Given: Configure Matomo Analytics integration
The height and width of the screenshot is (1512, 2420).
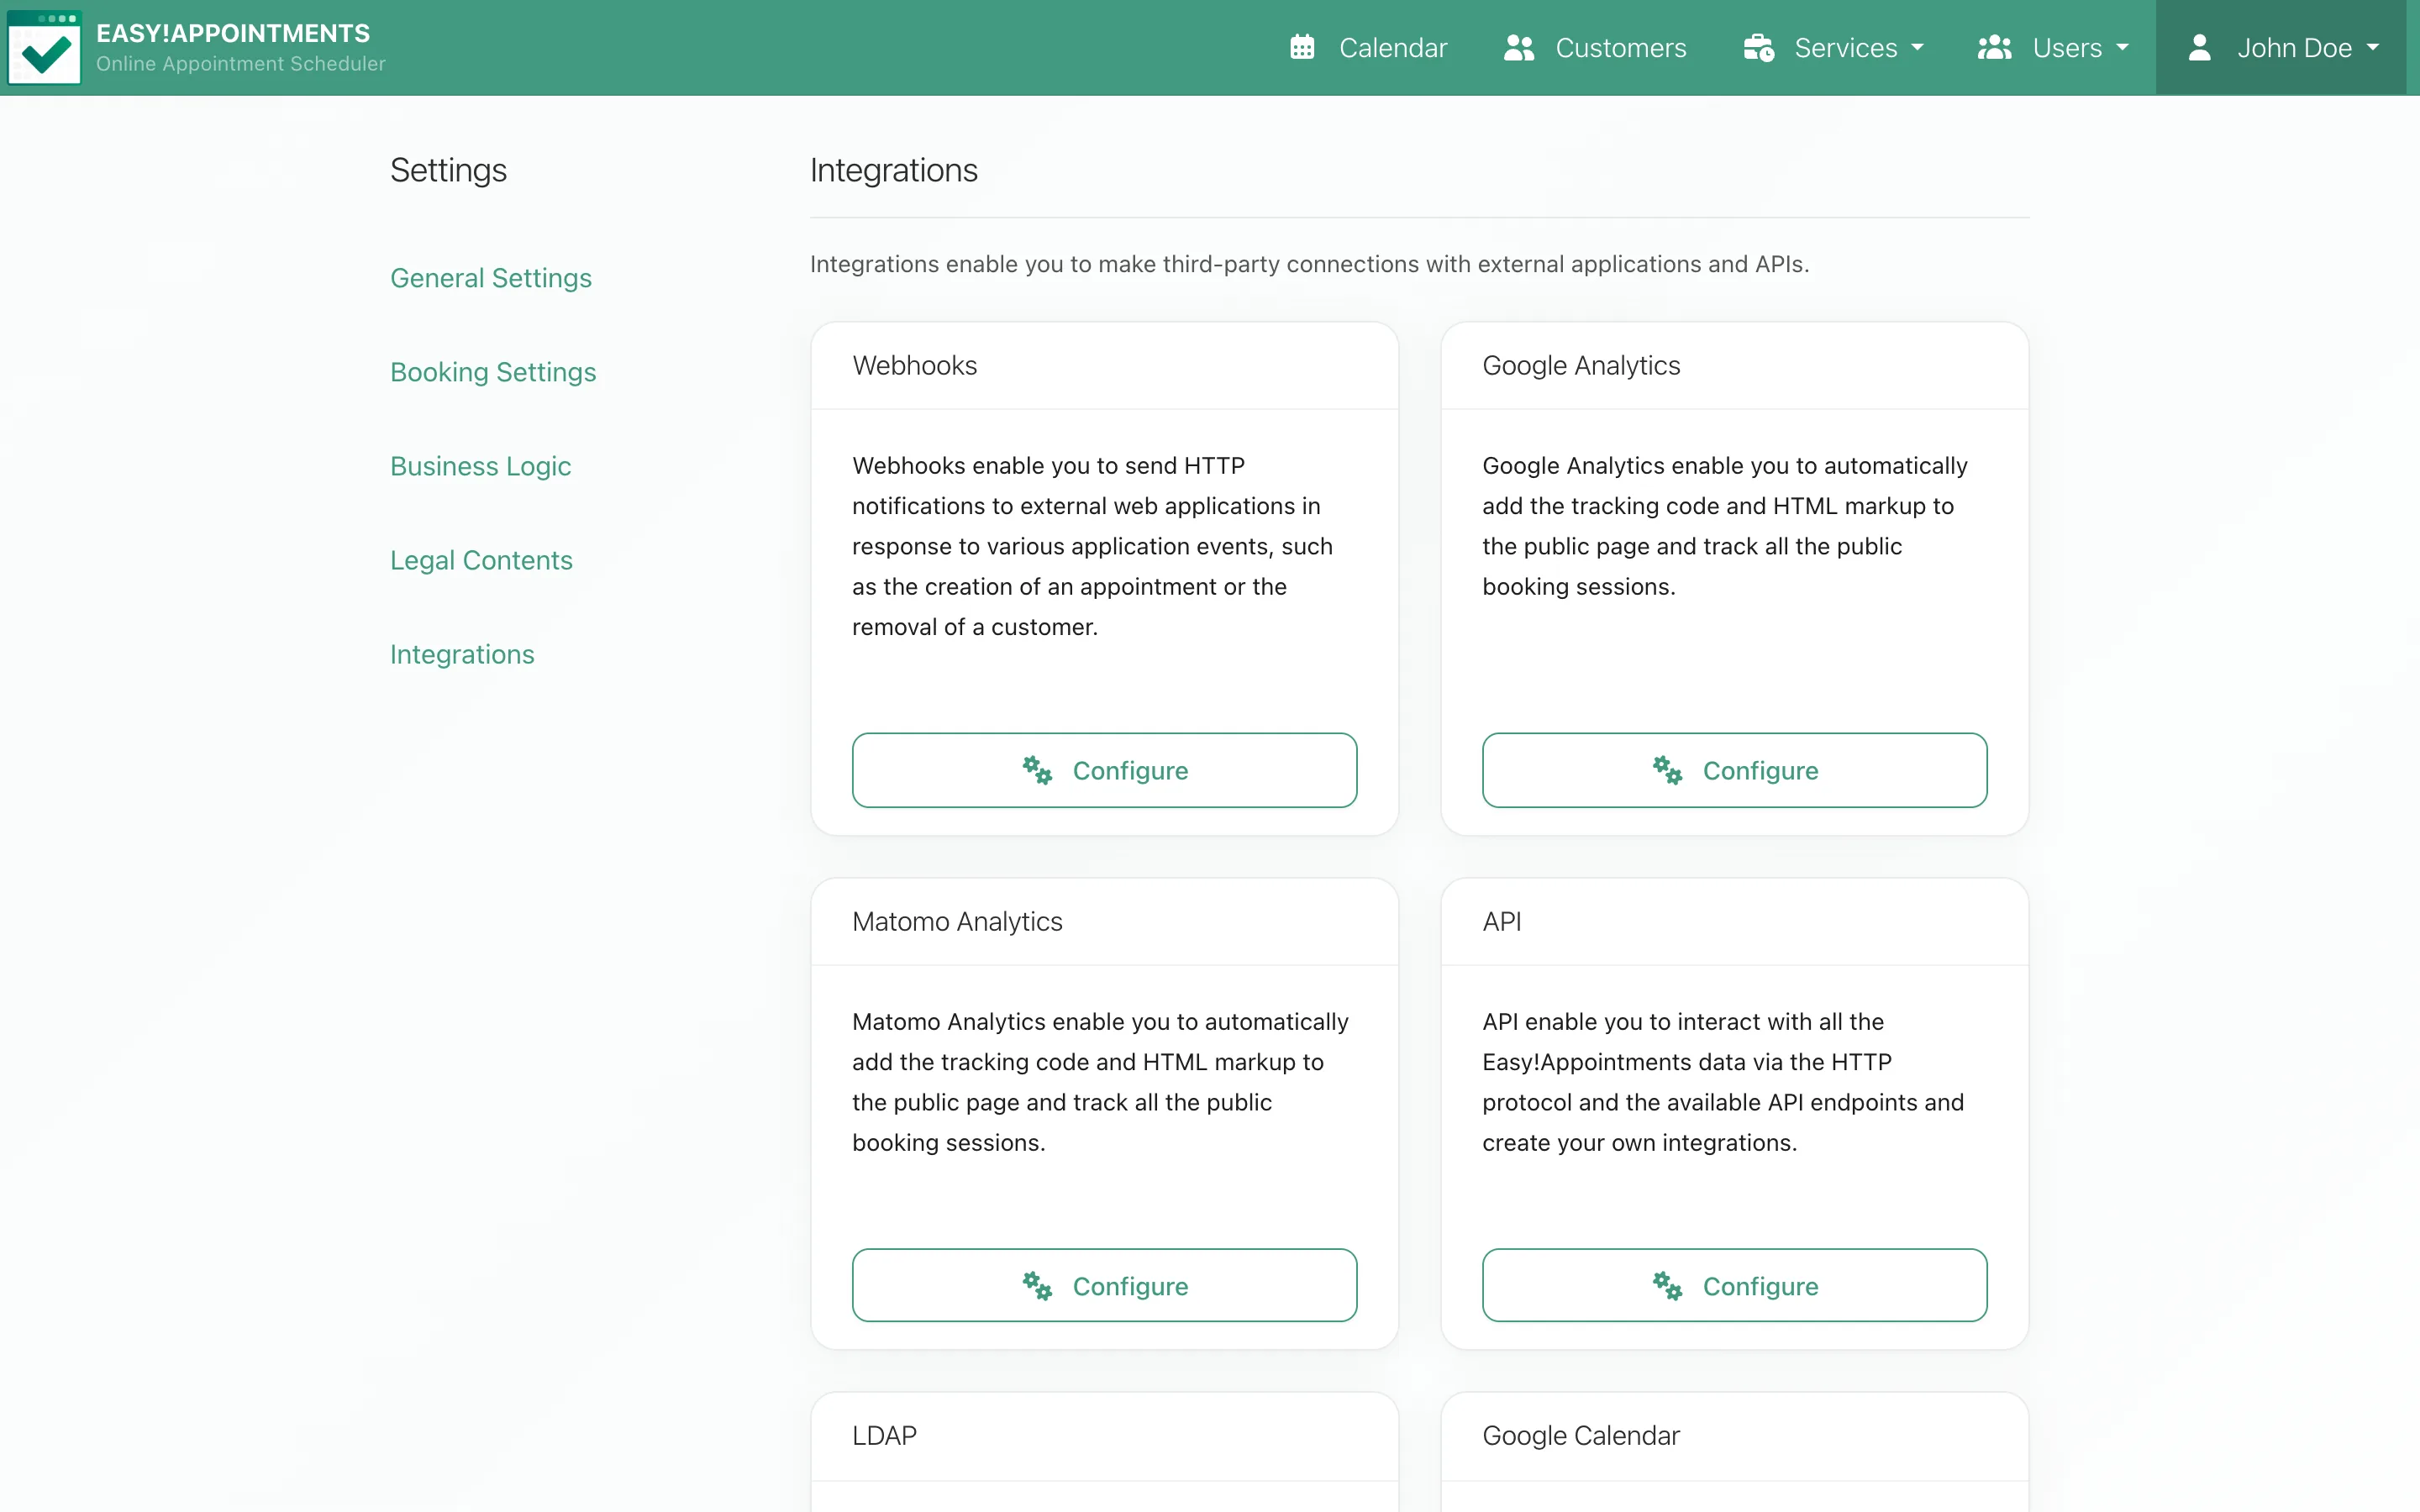Looking at the screenshot, I should (1104, 1285).
